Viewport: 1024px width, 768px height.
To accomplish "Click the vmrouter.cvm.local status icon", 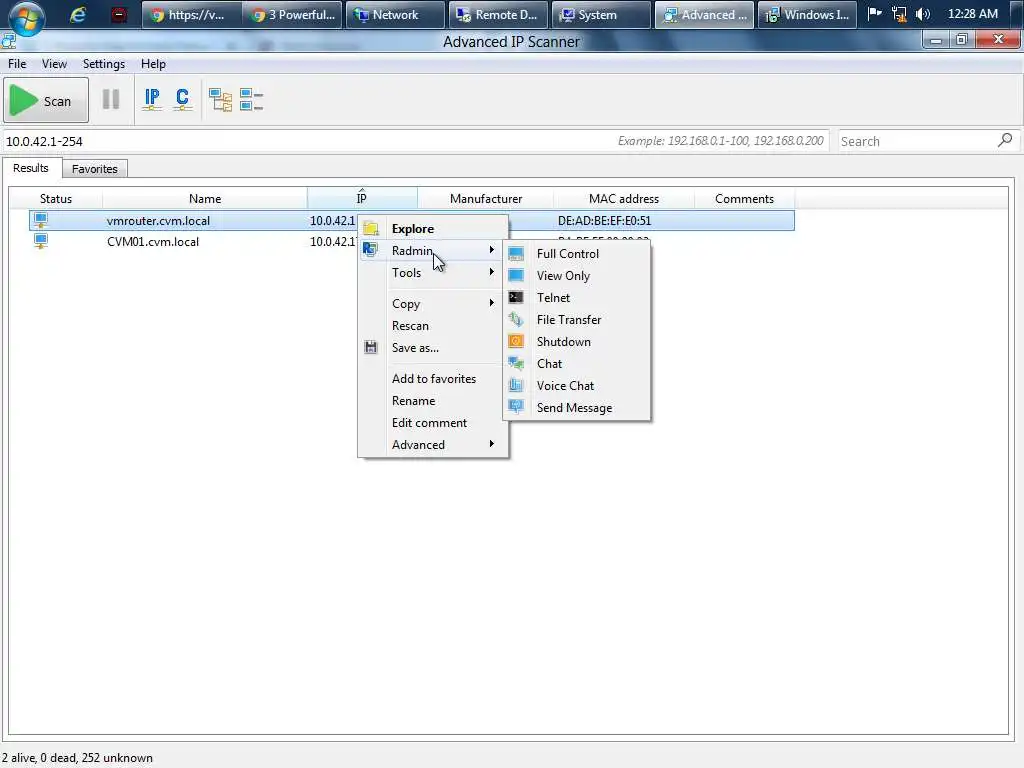I will pos(40,220).
